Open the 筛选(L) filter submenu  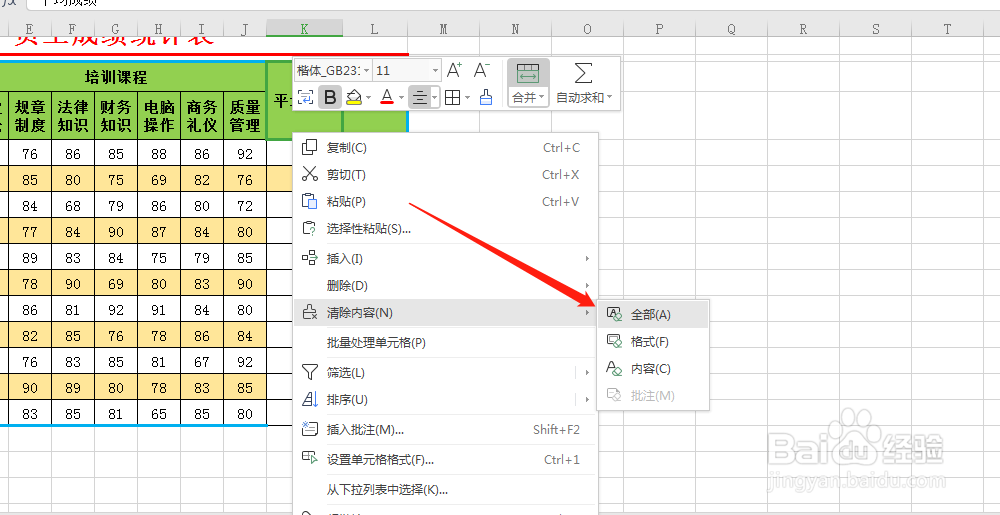445,372
